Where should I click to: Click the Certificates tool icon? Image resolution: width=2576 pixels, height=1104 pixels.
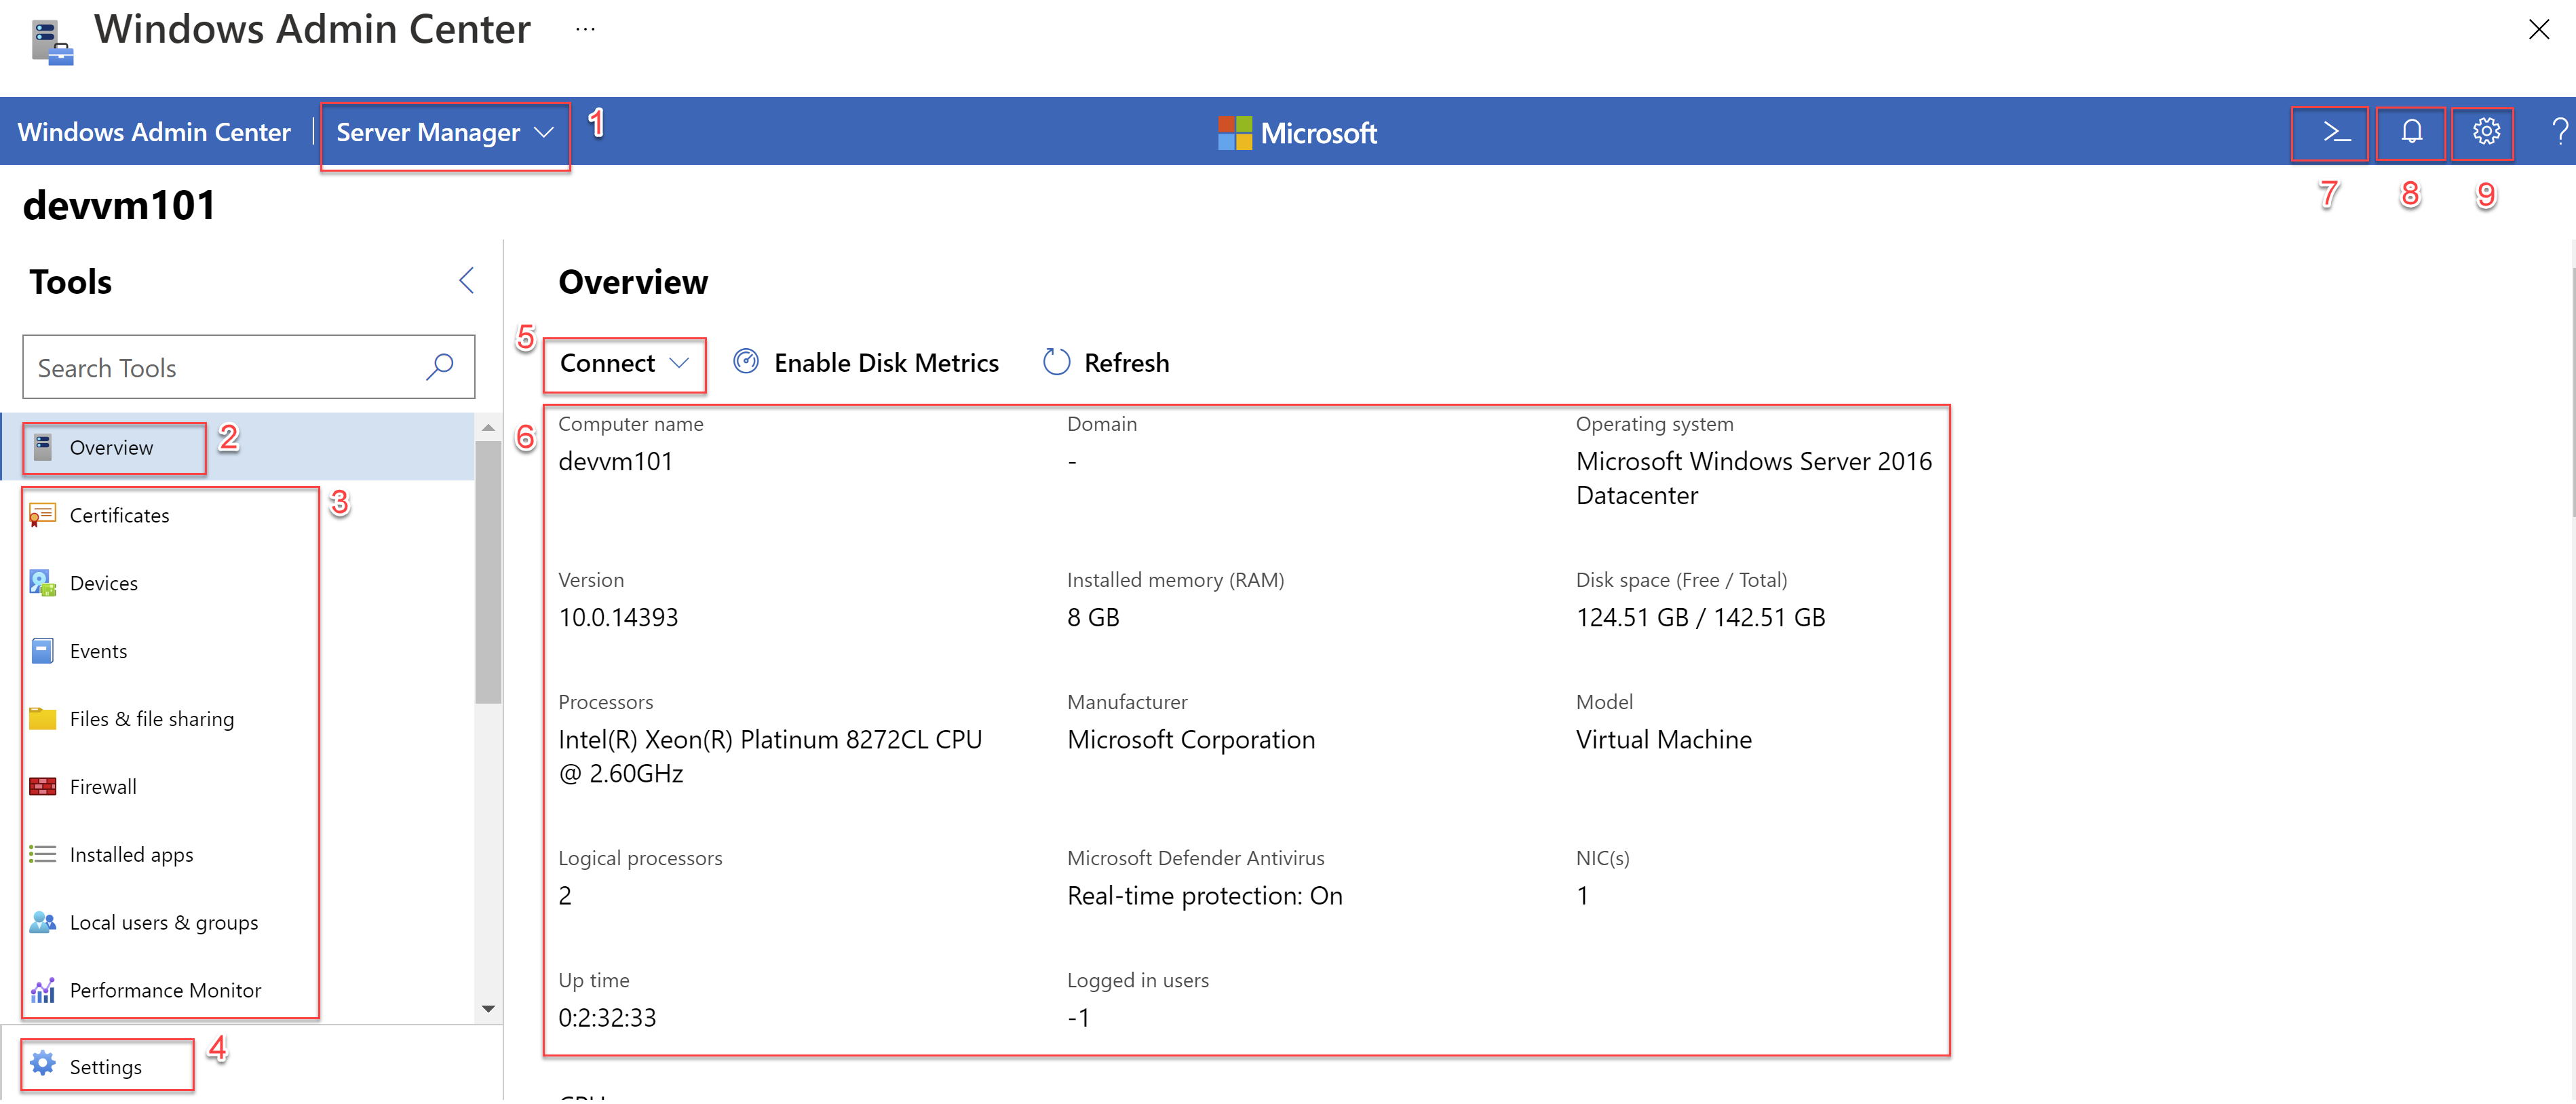pyautogui.click(x=42, y=515)
